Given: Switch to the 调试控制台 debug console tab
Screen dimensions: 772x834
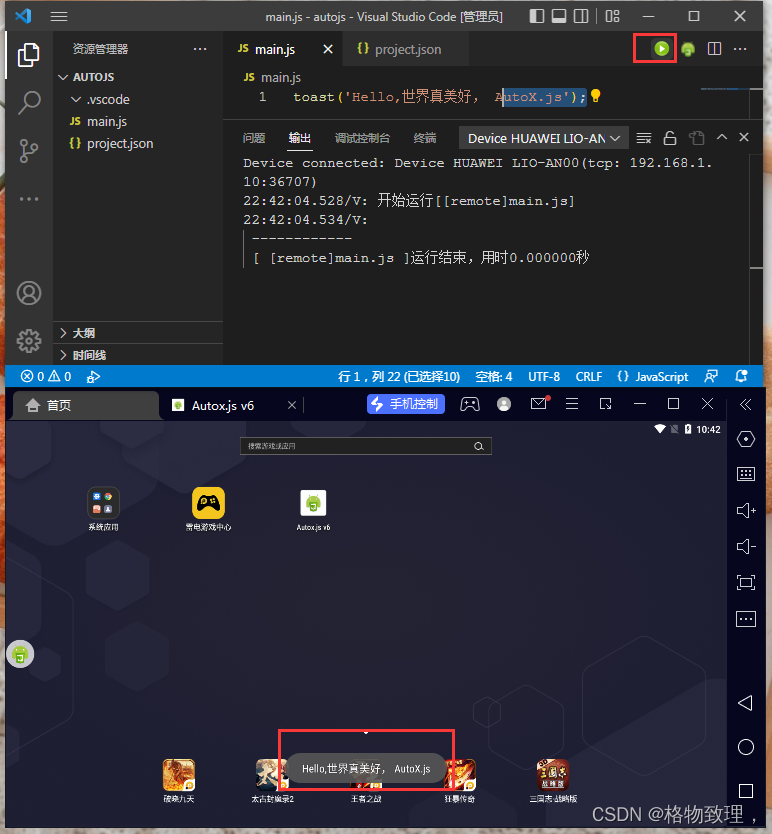Looking at the screenshot, I should click(x=362, y=138).
